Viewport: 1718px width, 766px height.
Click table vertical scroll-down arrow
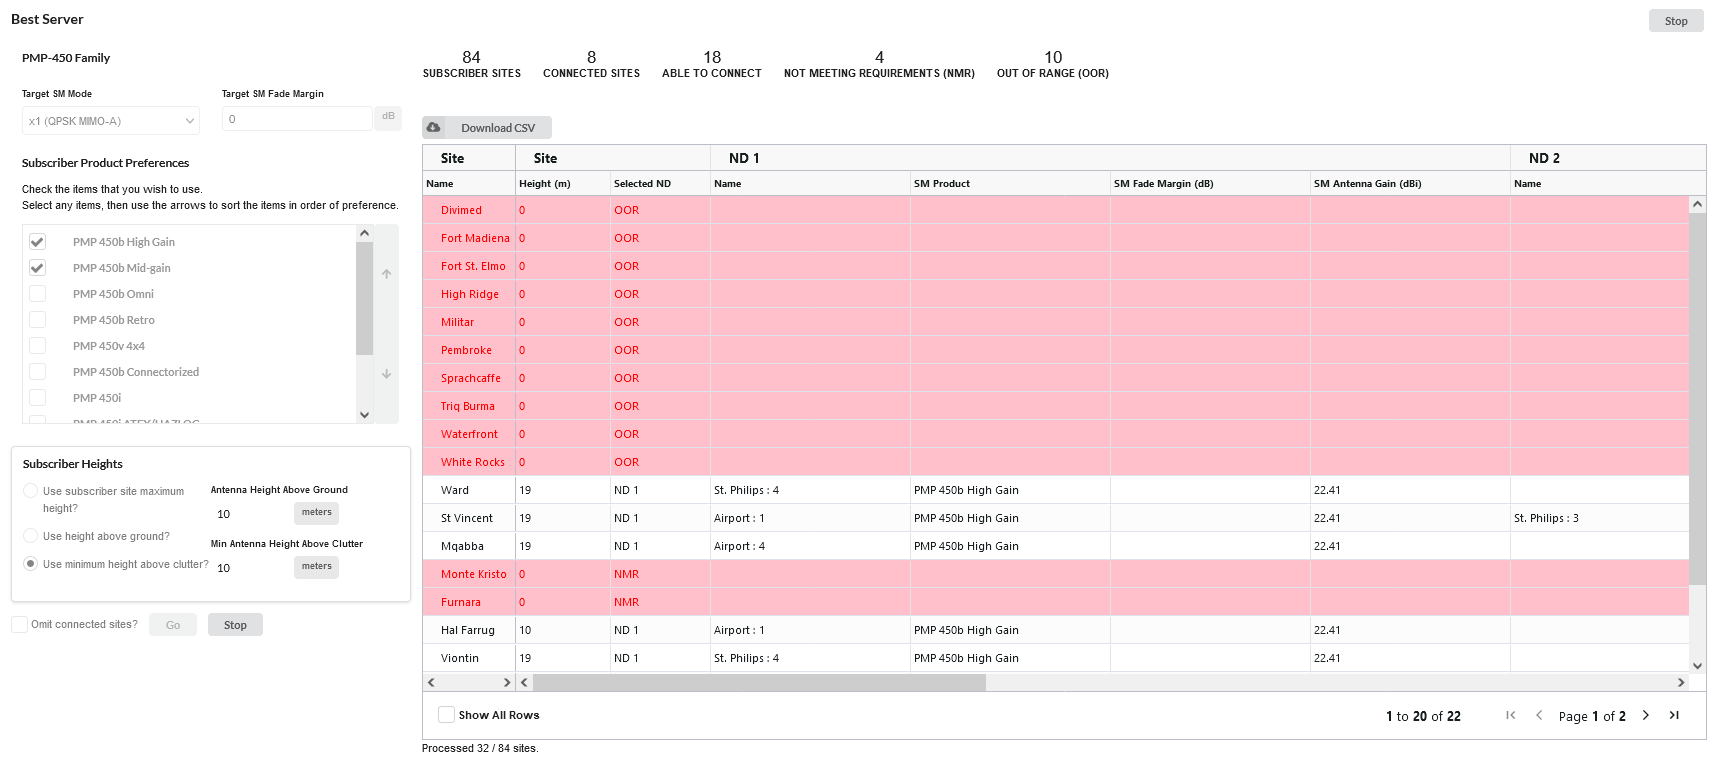[1697, 665]
